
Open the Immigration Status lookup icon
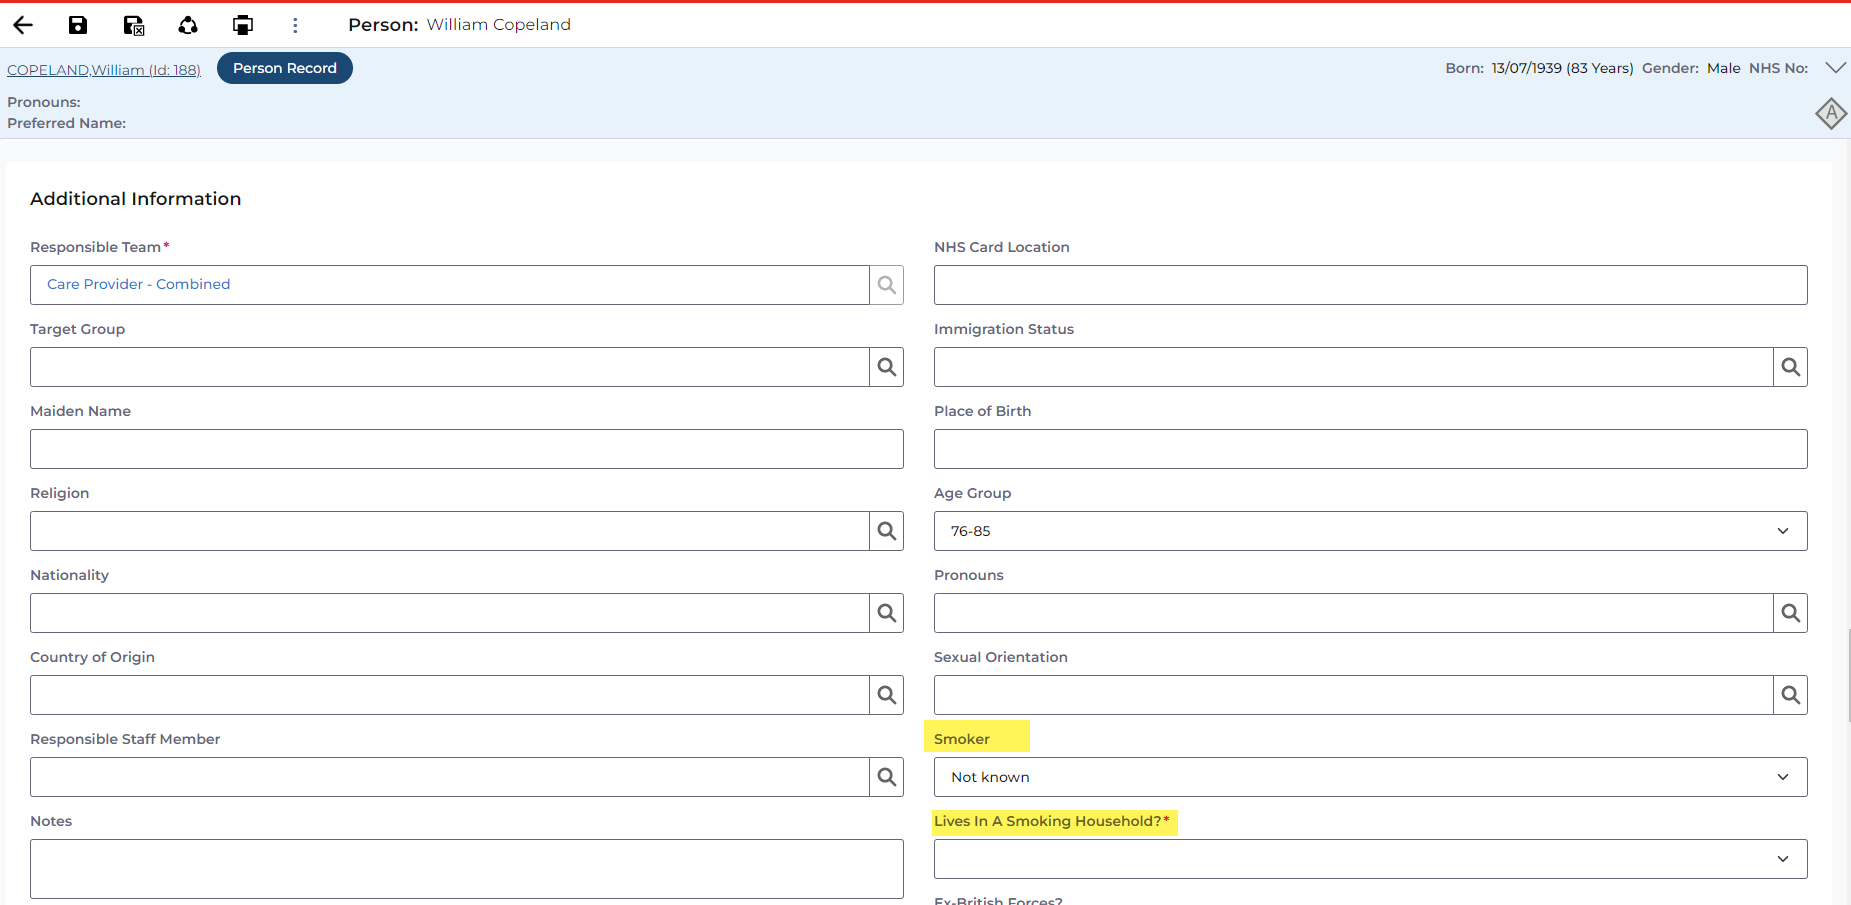tap(1791, 367)
